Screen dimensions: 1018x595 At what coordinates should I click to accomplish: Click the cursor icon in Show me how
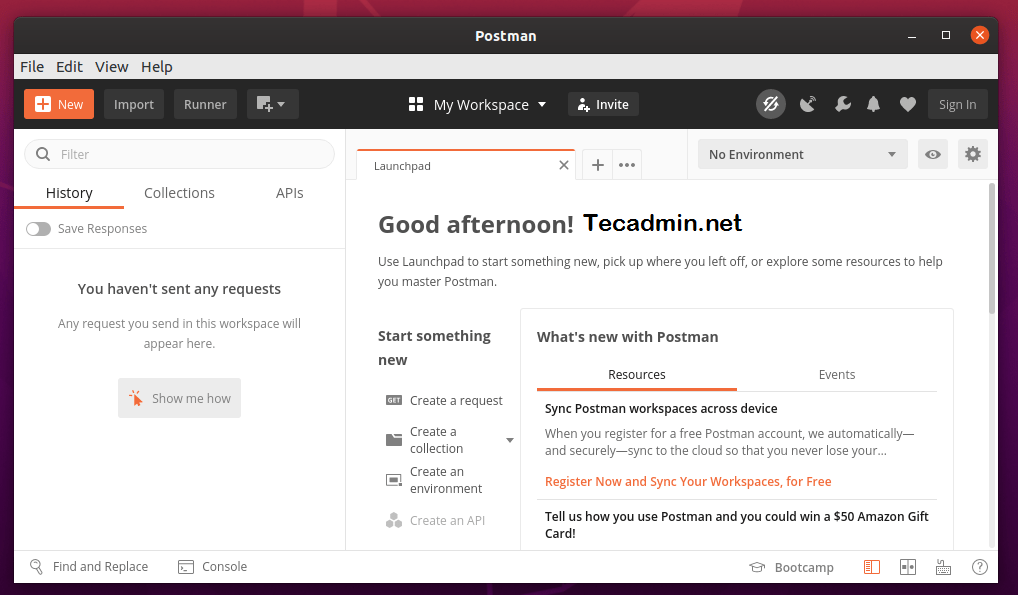coord(136,398)
